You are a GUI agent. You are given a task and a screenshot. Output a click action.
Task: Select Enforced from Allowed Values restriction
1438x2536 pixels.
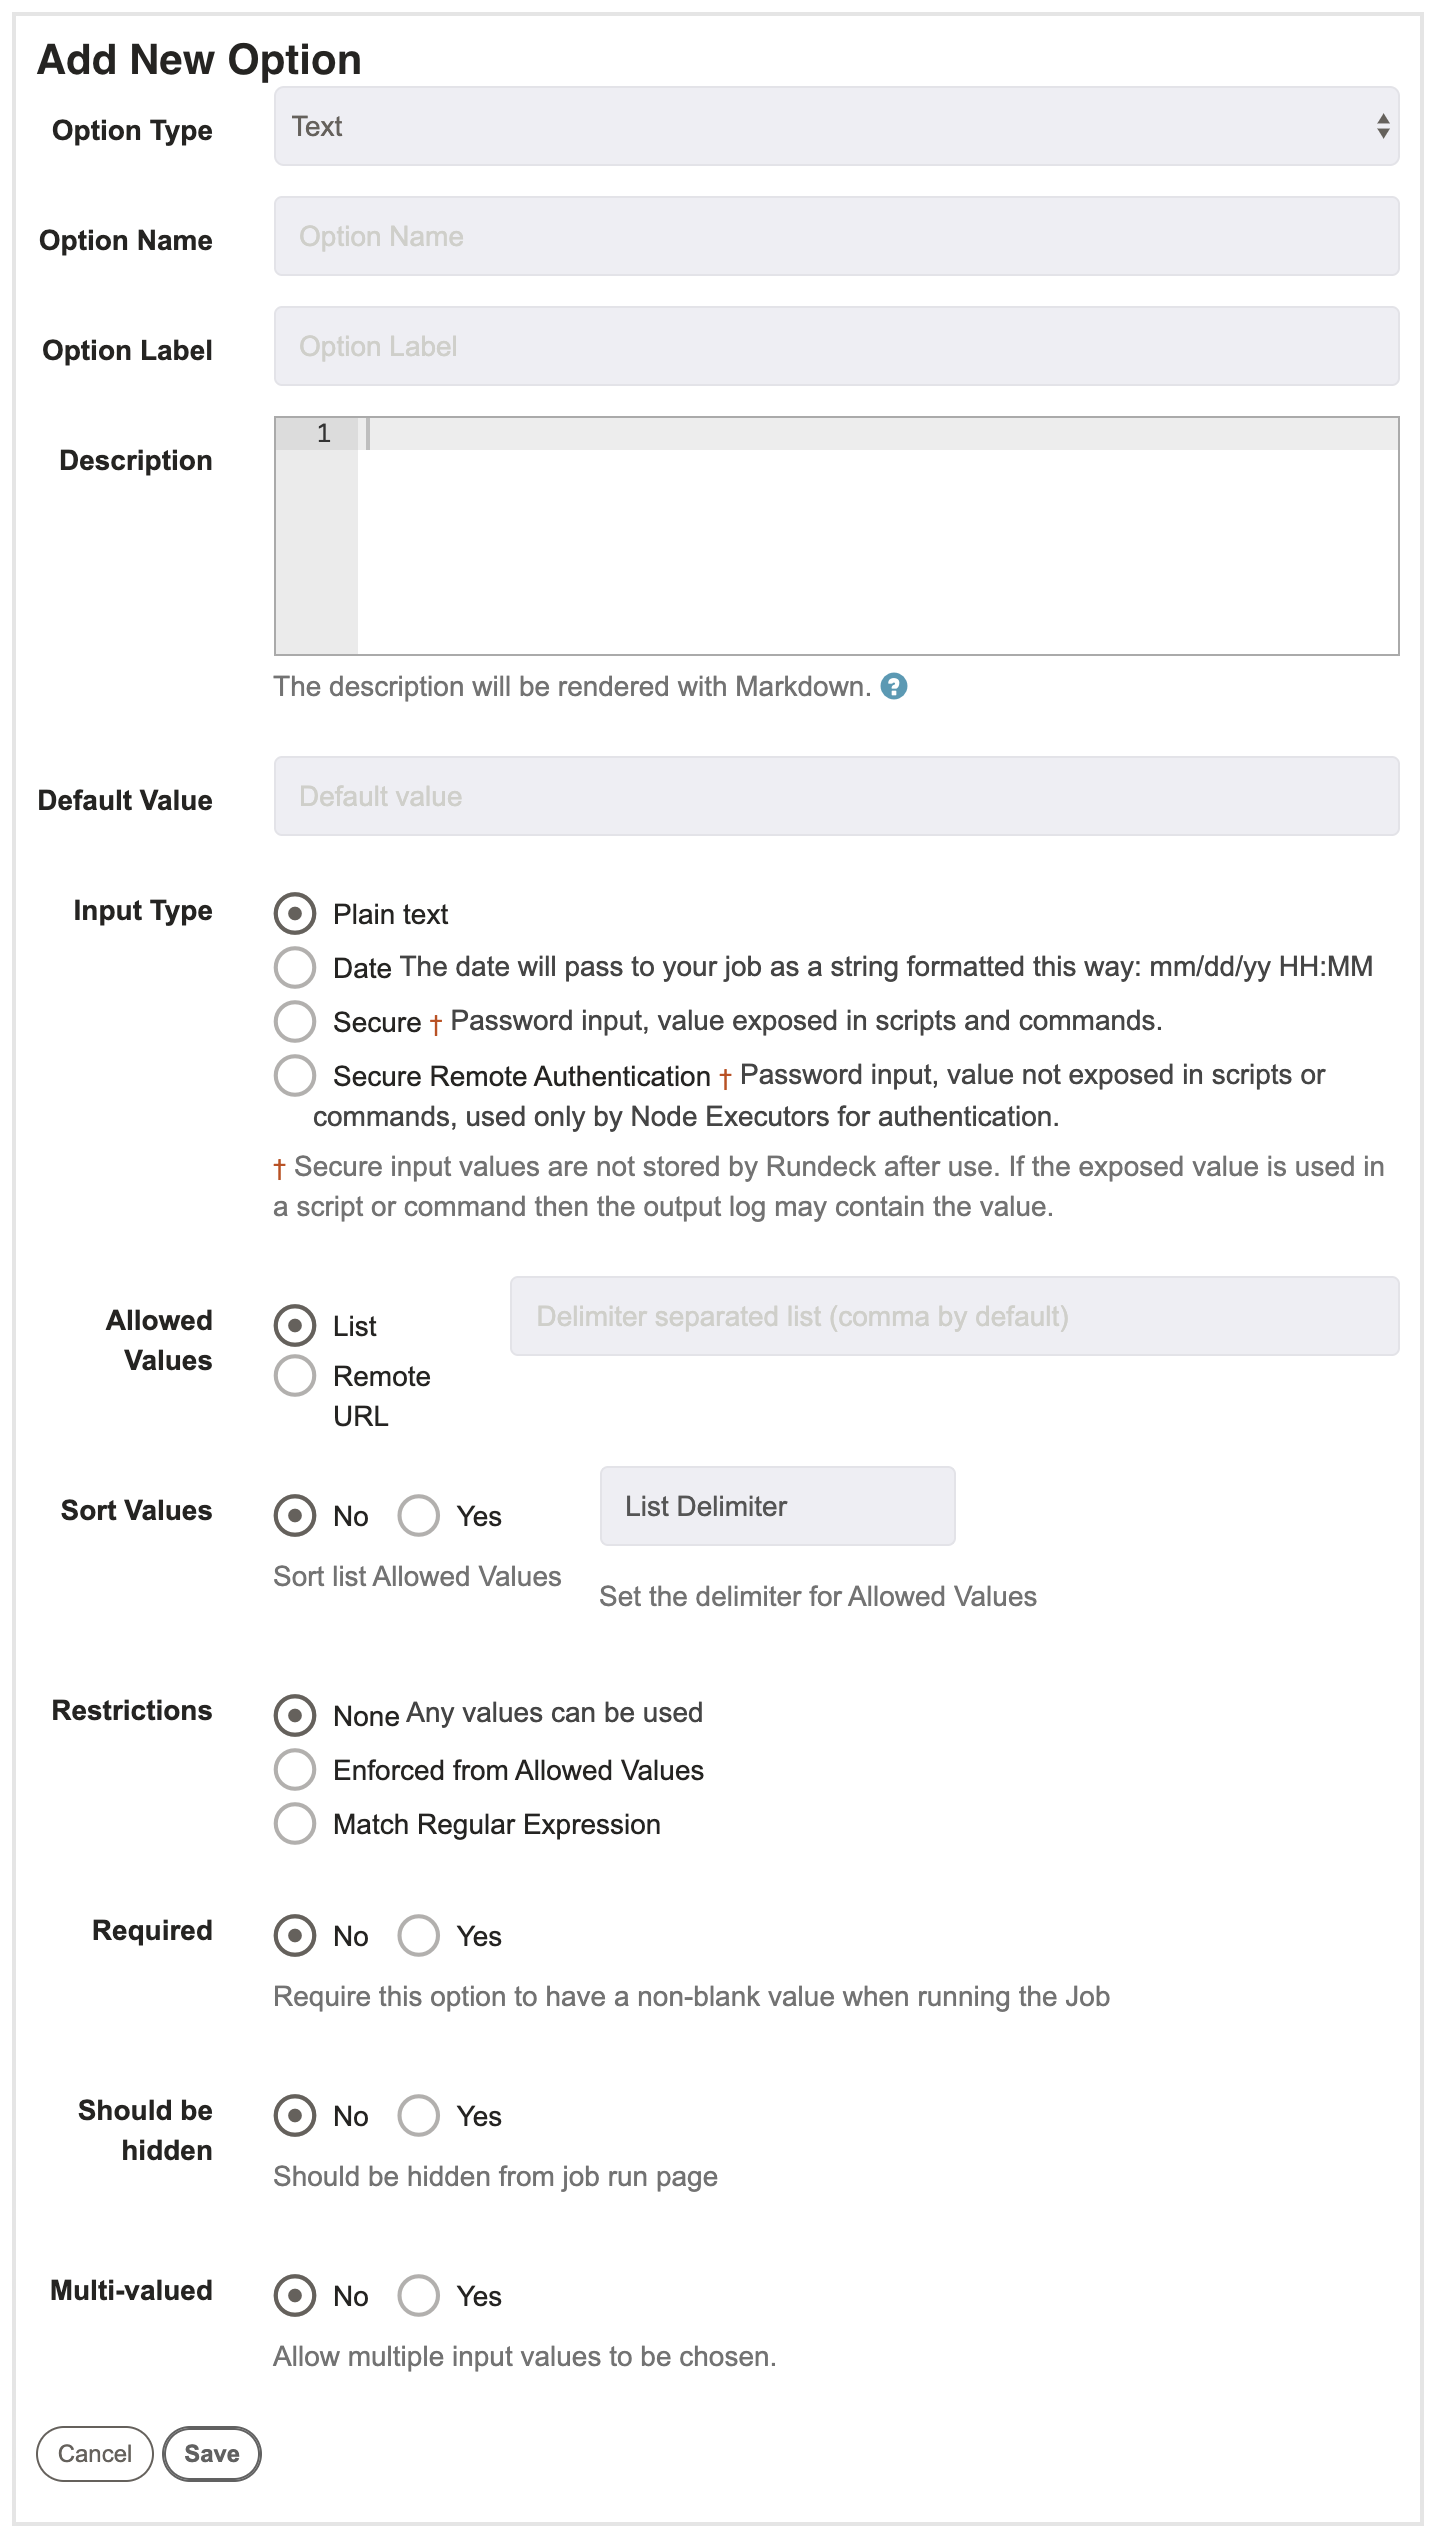click(295, 1769)
